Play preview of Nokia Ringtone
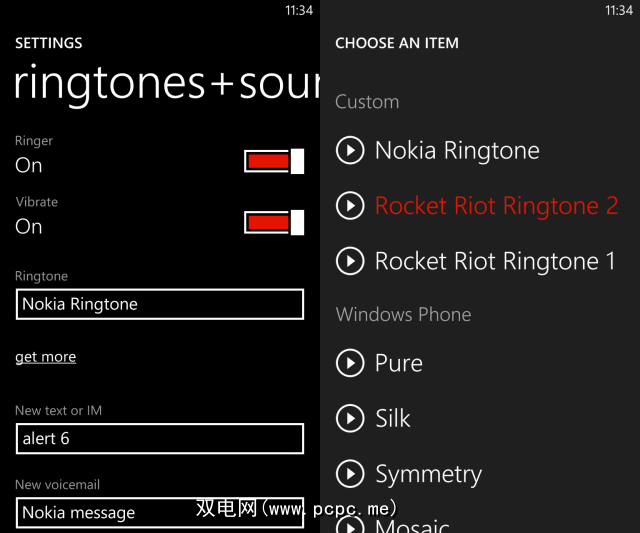 coord(350,151)
